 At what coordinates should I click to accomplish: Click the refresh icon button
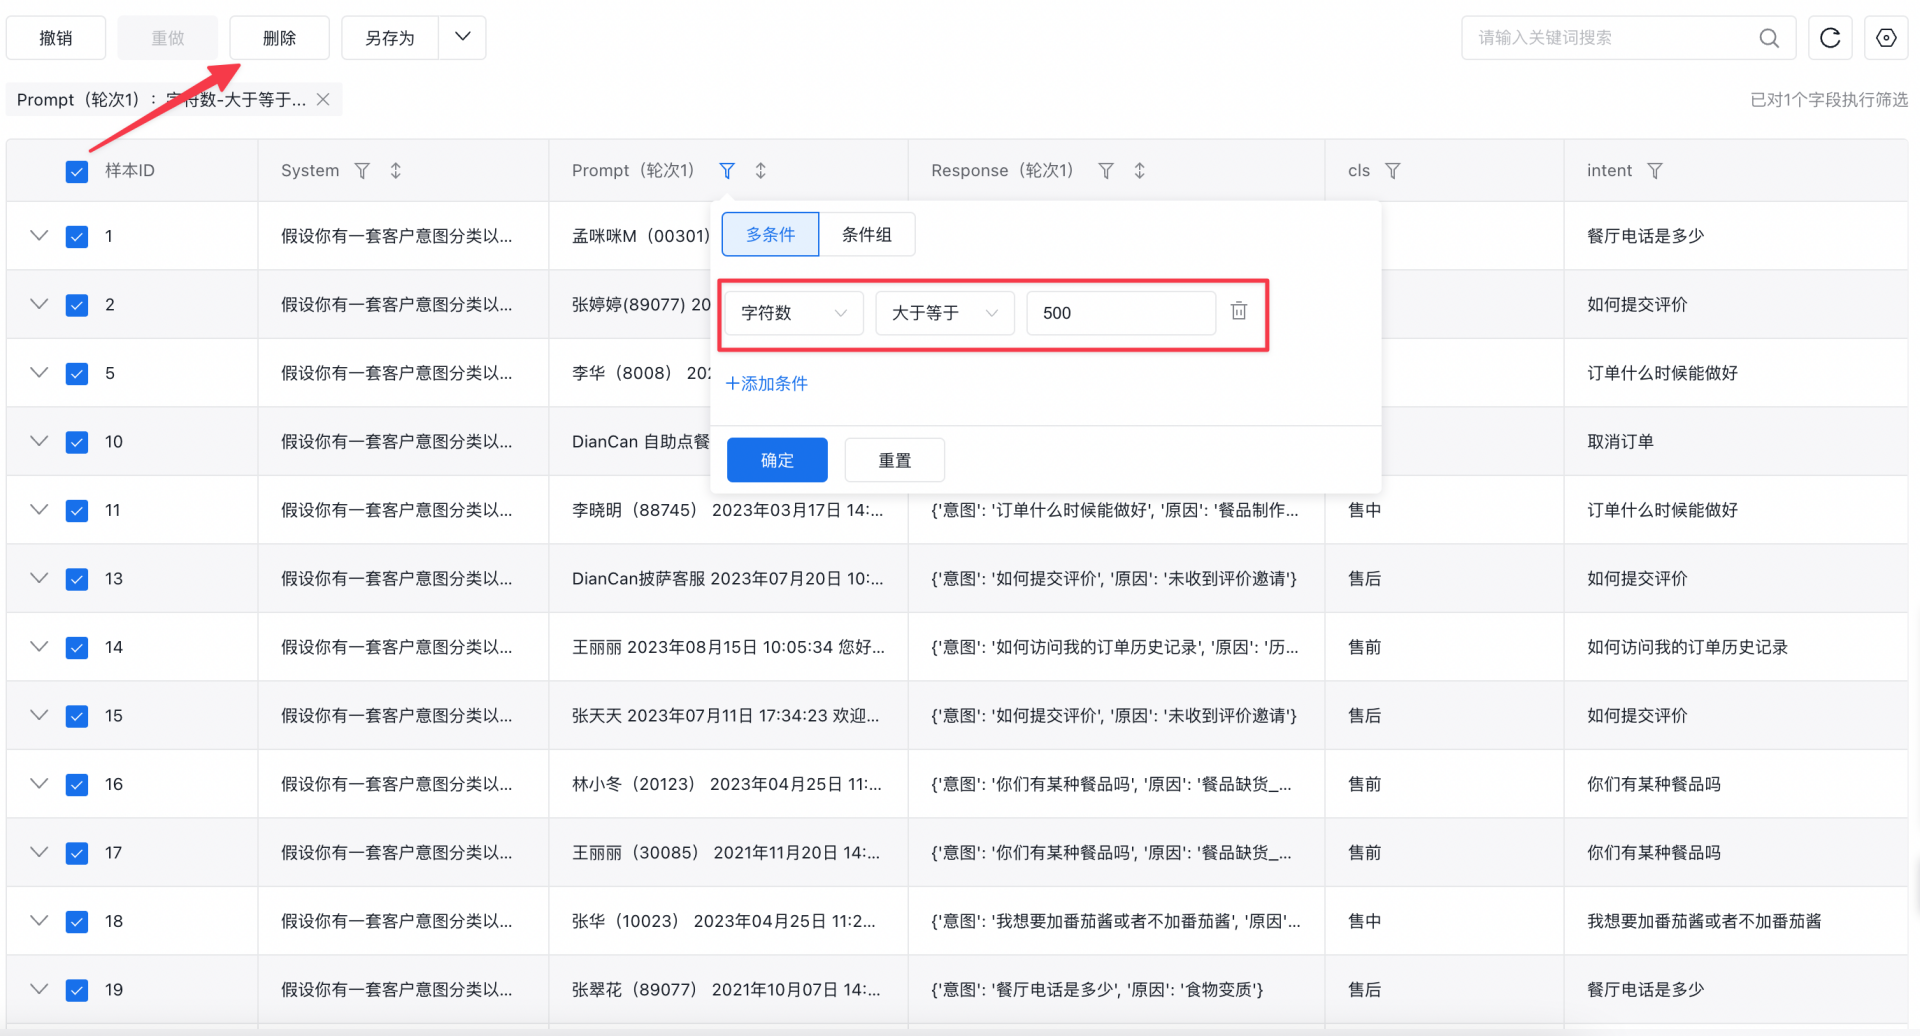(x=1830, y=38)
